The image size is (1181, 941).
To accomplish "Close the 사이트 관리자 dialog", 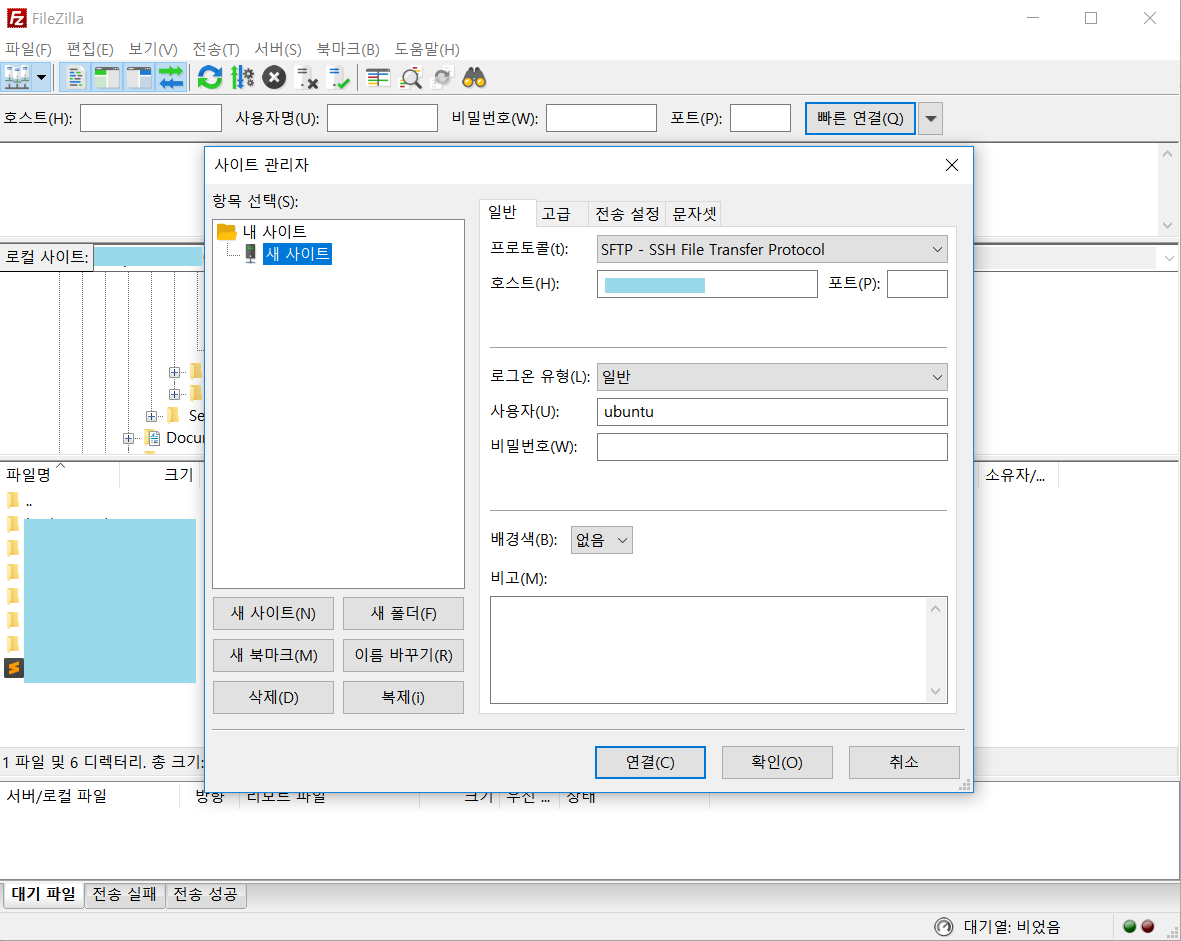I will (x=952, y=165).
